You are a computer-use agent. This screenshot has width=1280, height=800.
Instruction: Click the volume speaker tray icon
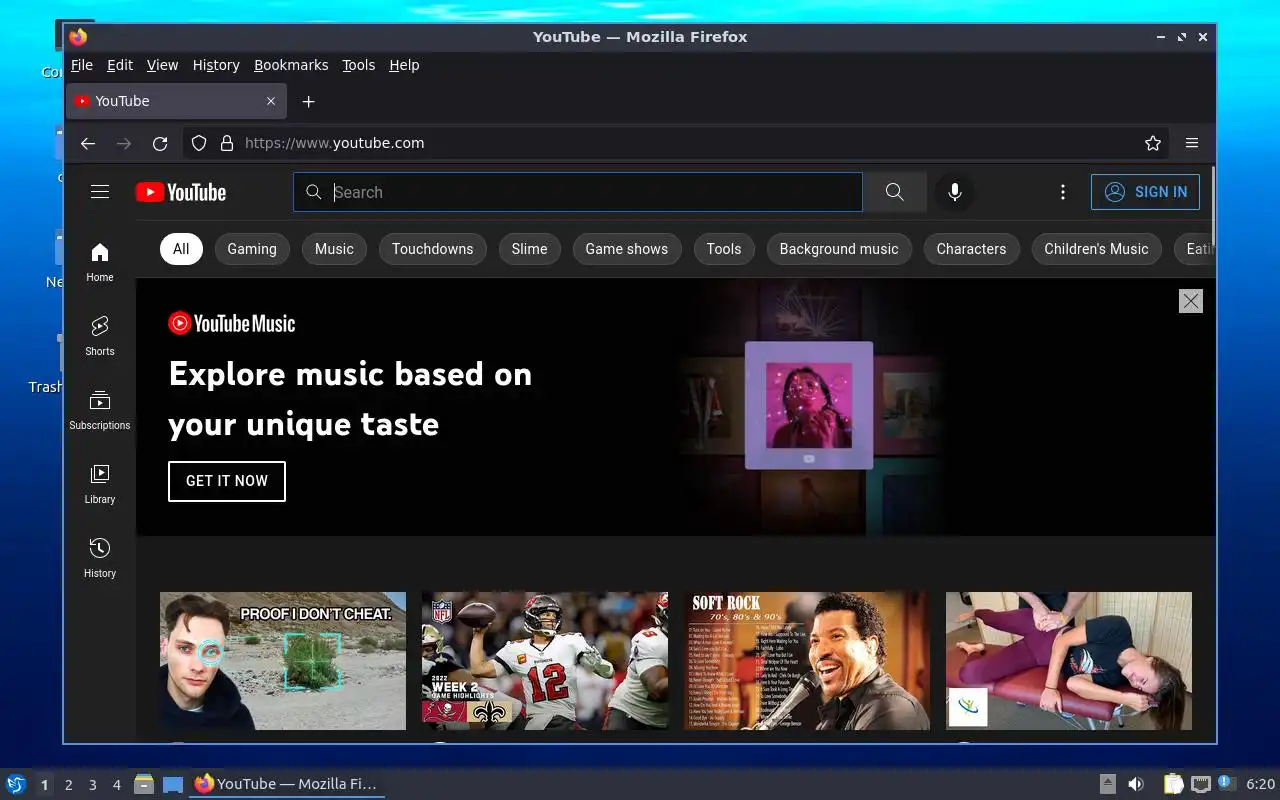[1136, 784]
